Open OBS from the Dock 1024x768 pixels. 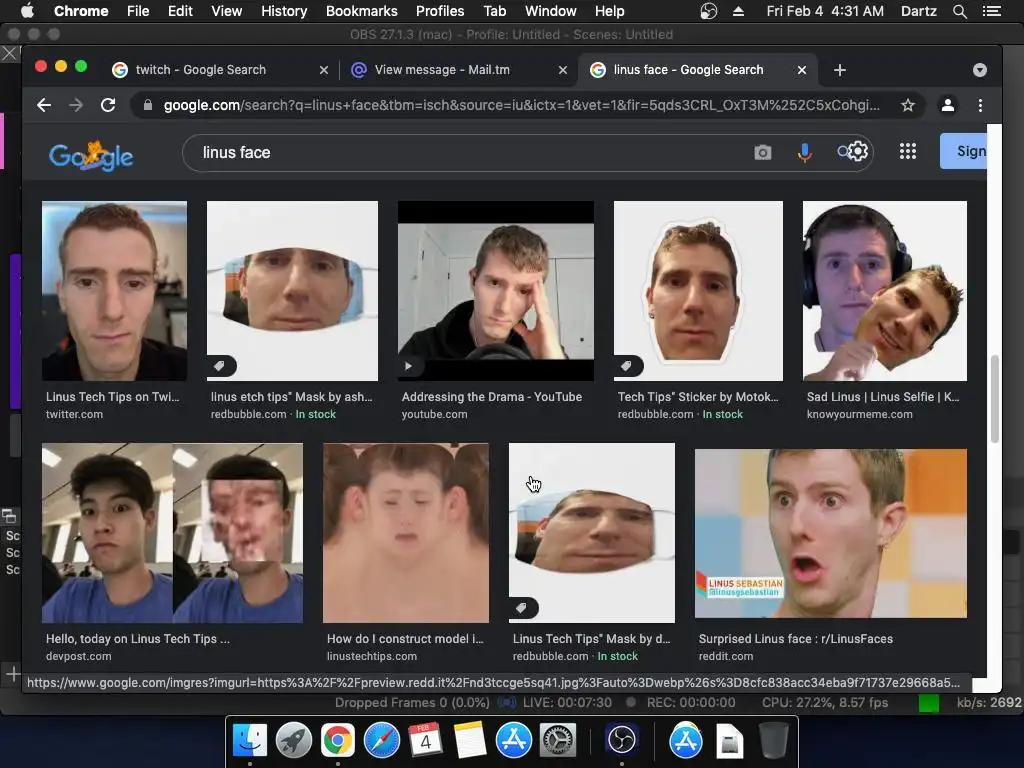pyautogui.click(x=622, y=740)
